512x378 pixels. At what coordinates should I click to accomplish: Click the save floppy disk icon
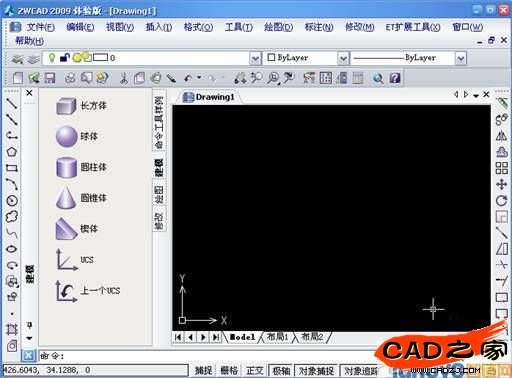tap(50, 78)
